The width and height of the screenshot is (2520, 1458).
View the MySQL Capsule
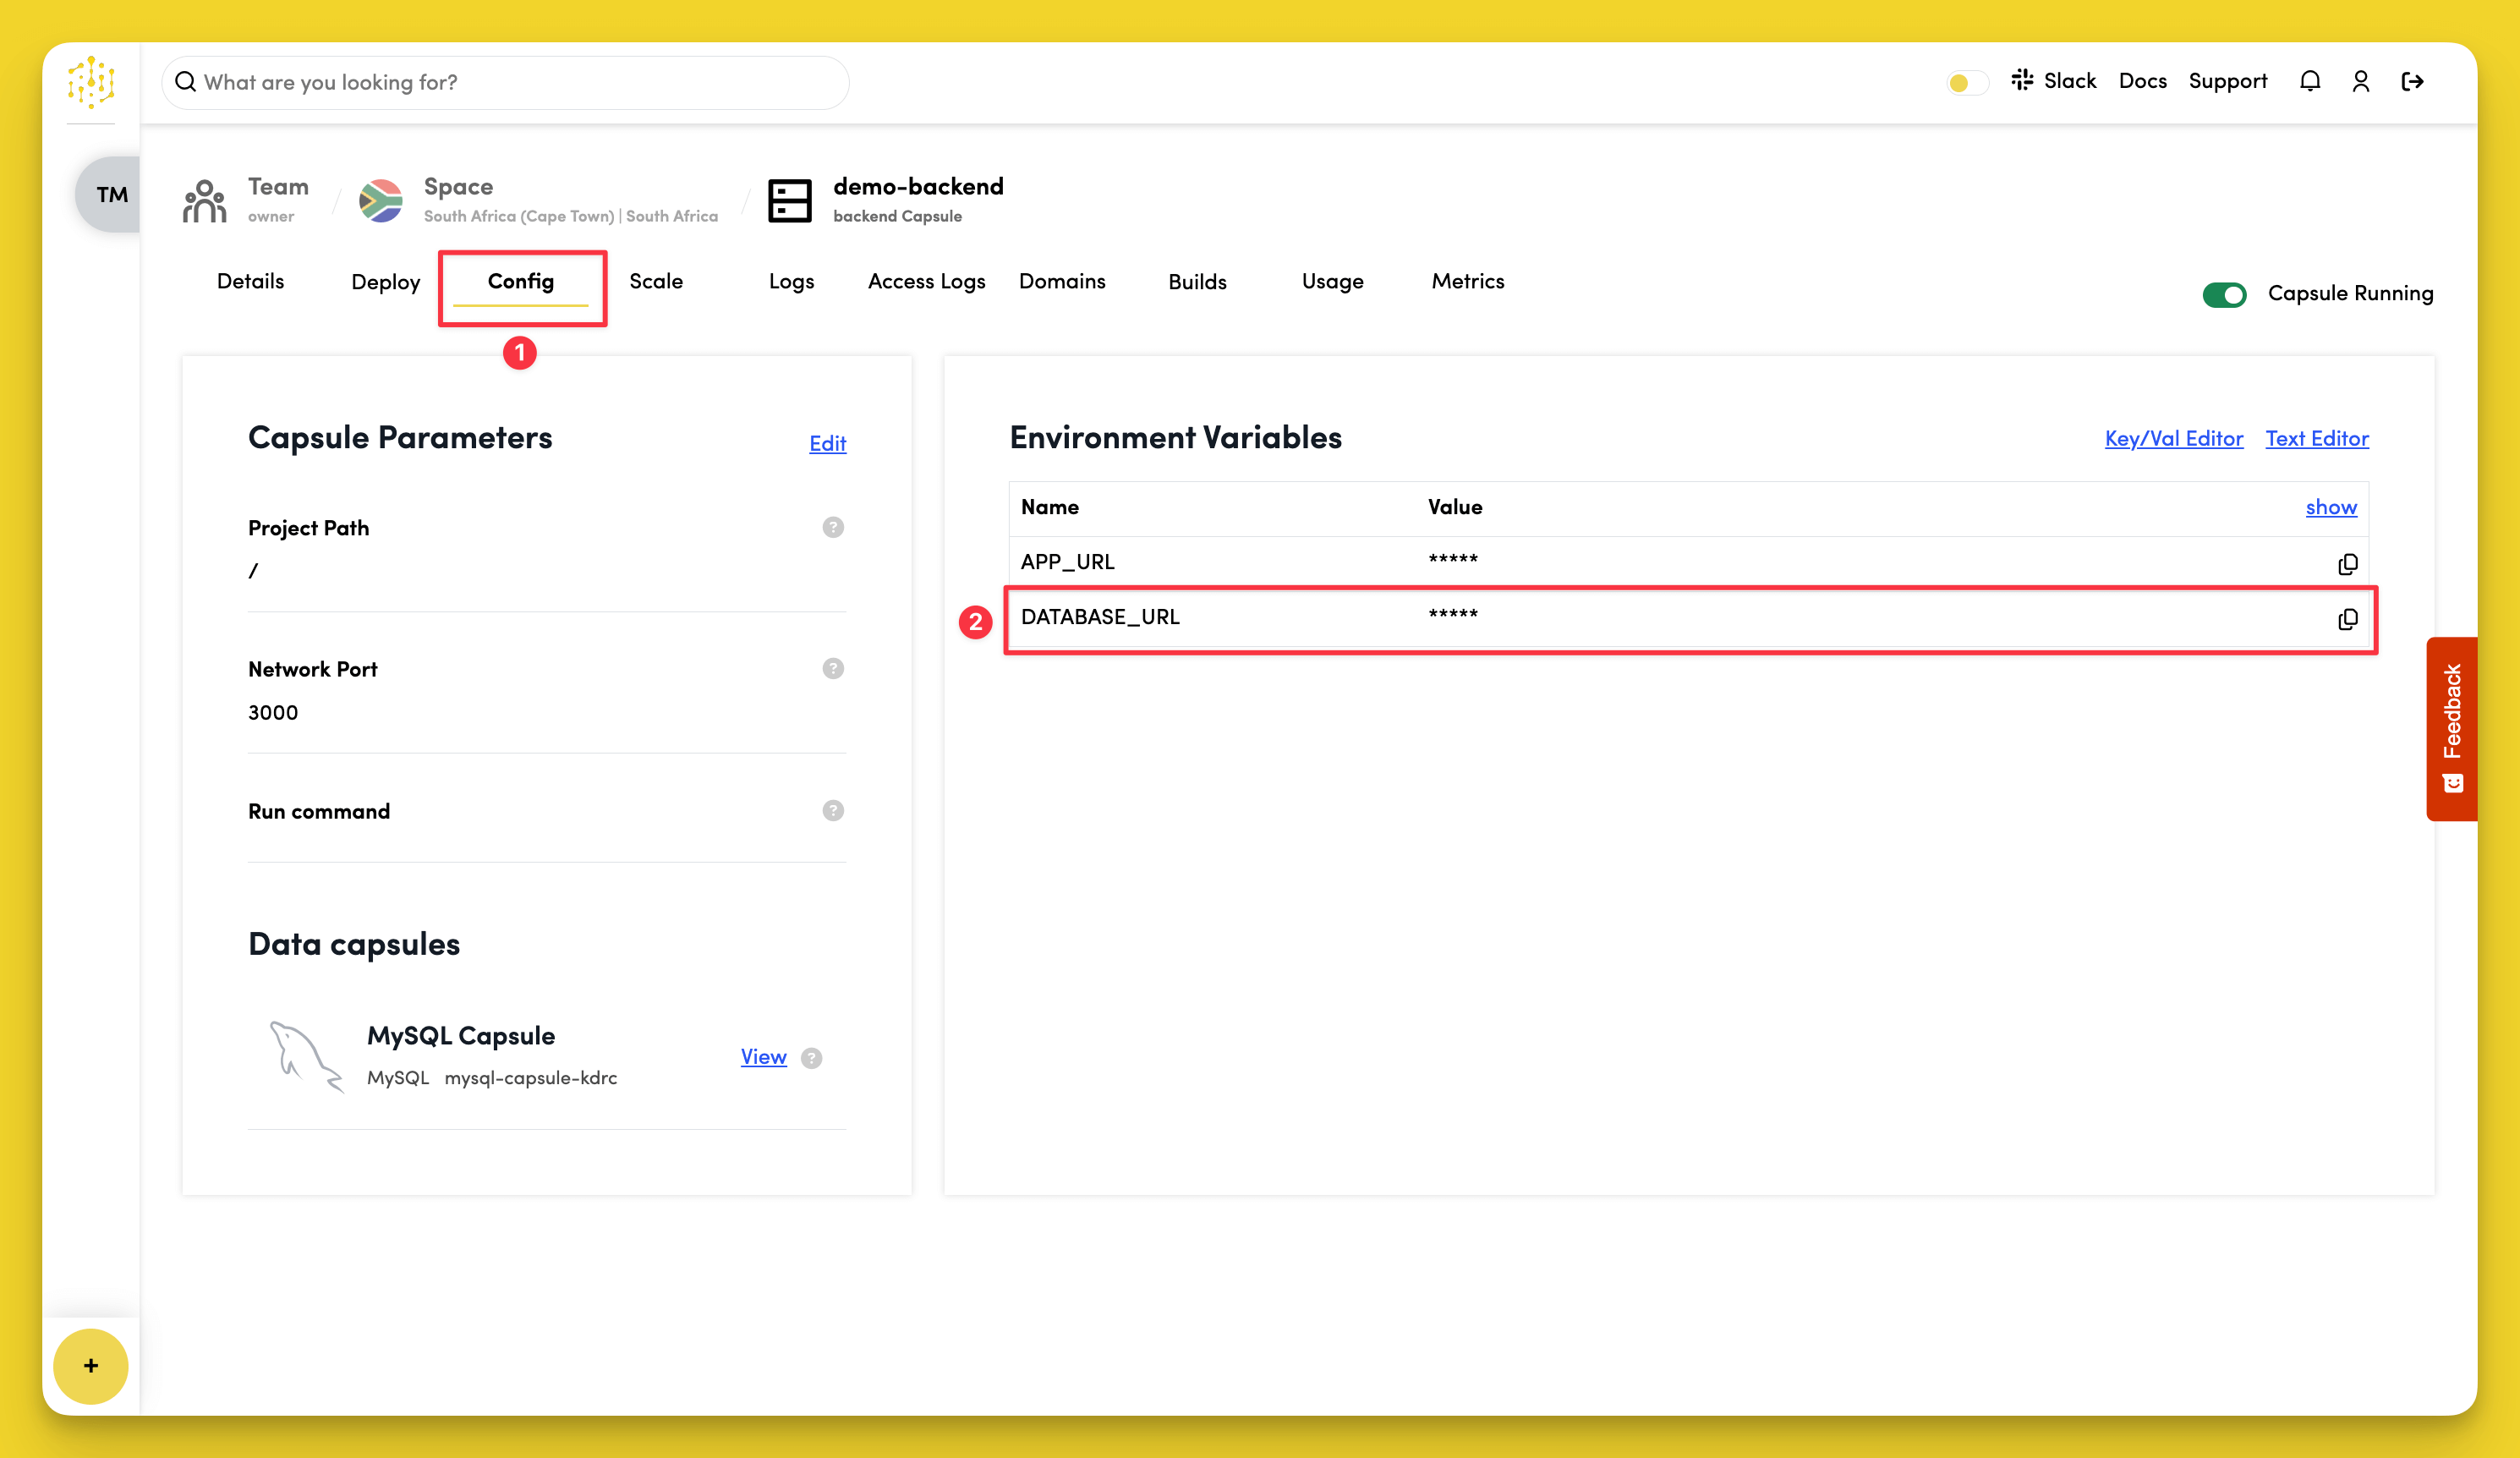(x=763, y=1056)
